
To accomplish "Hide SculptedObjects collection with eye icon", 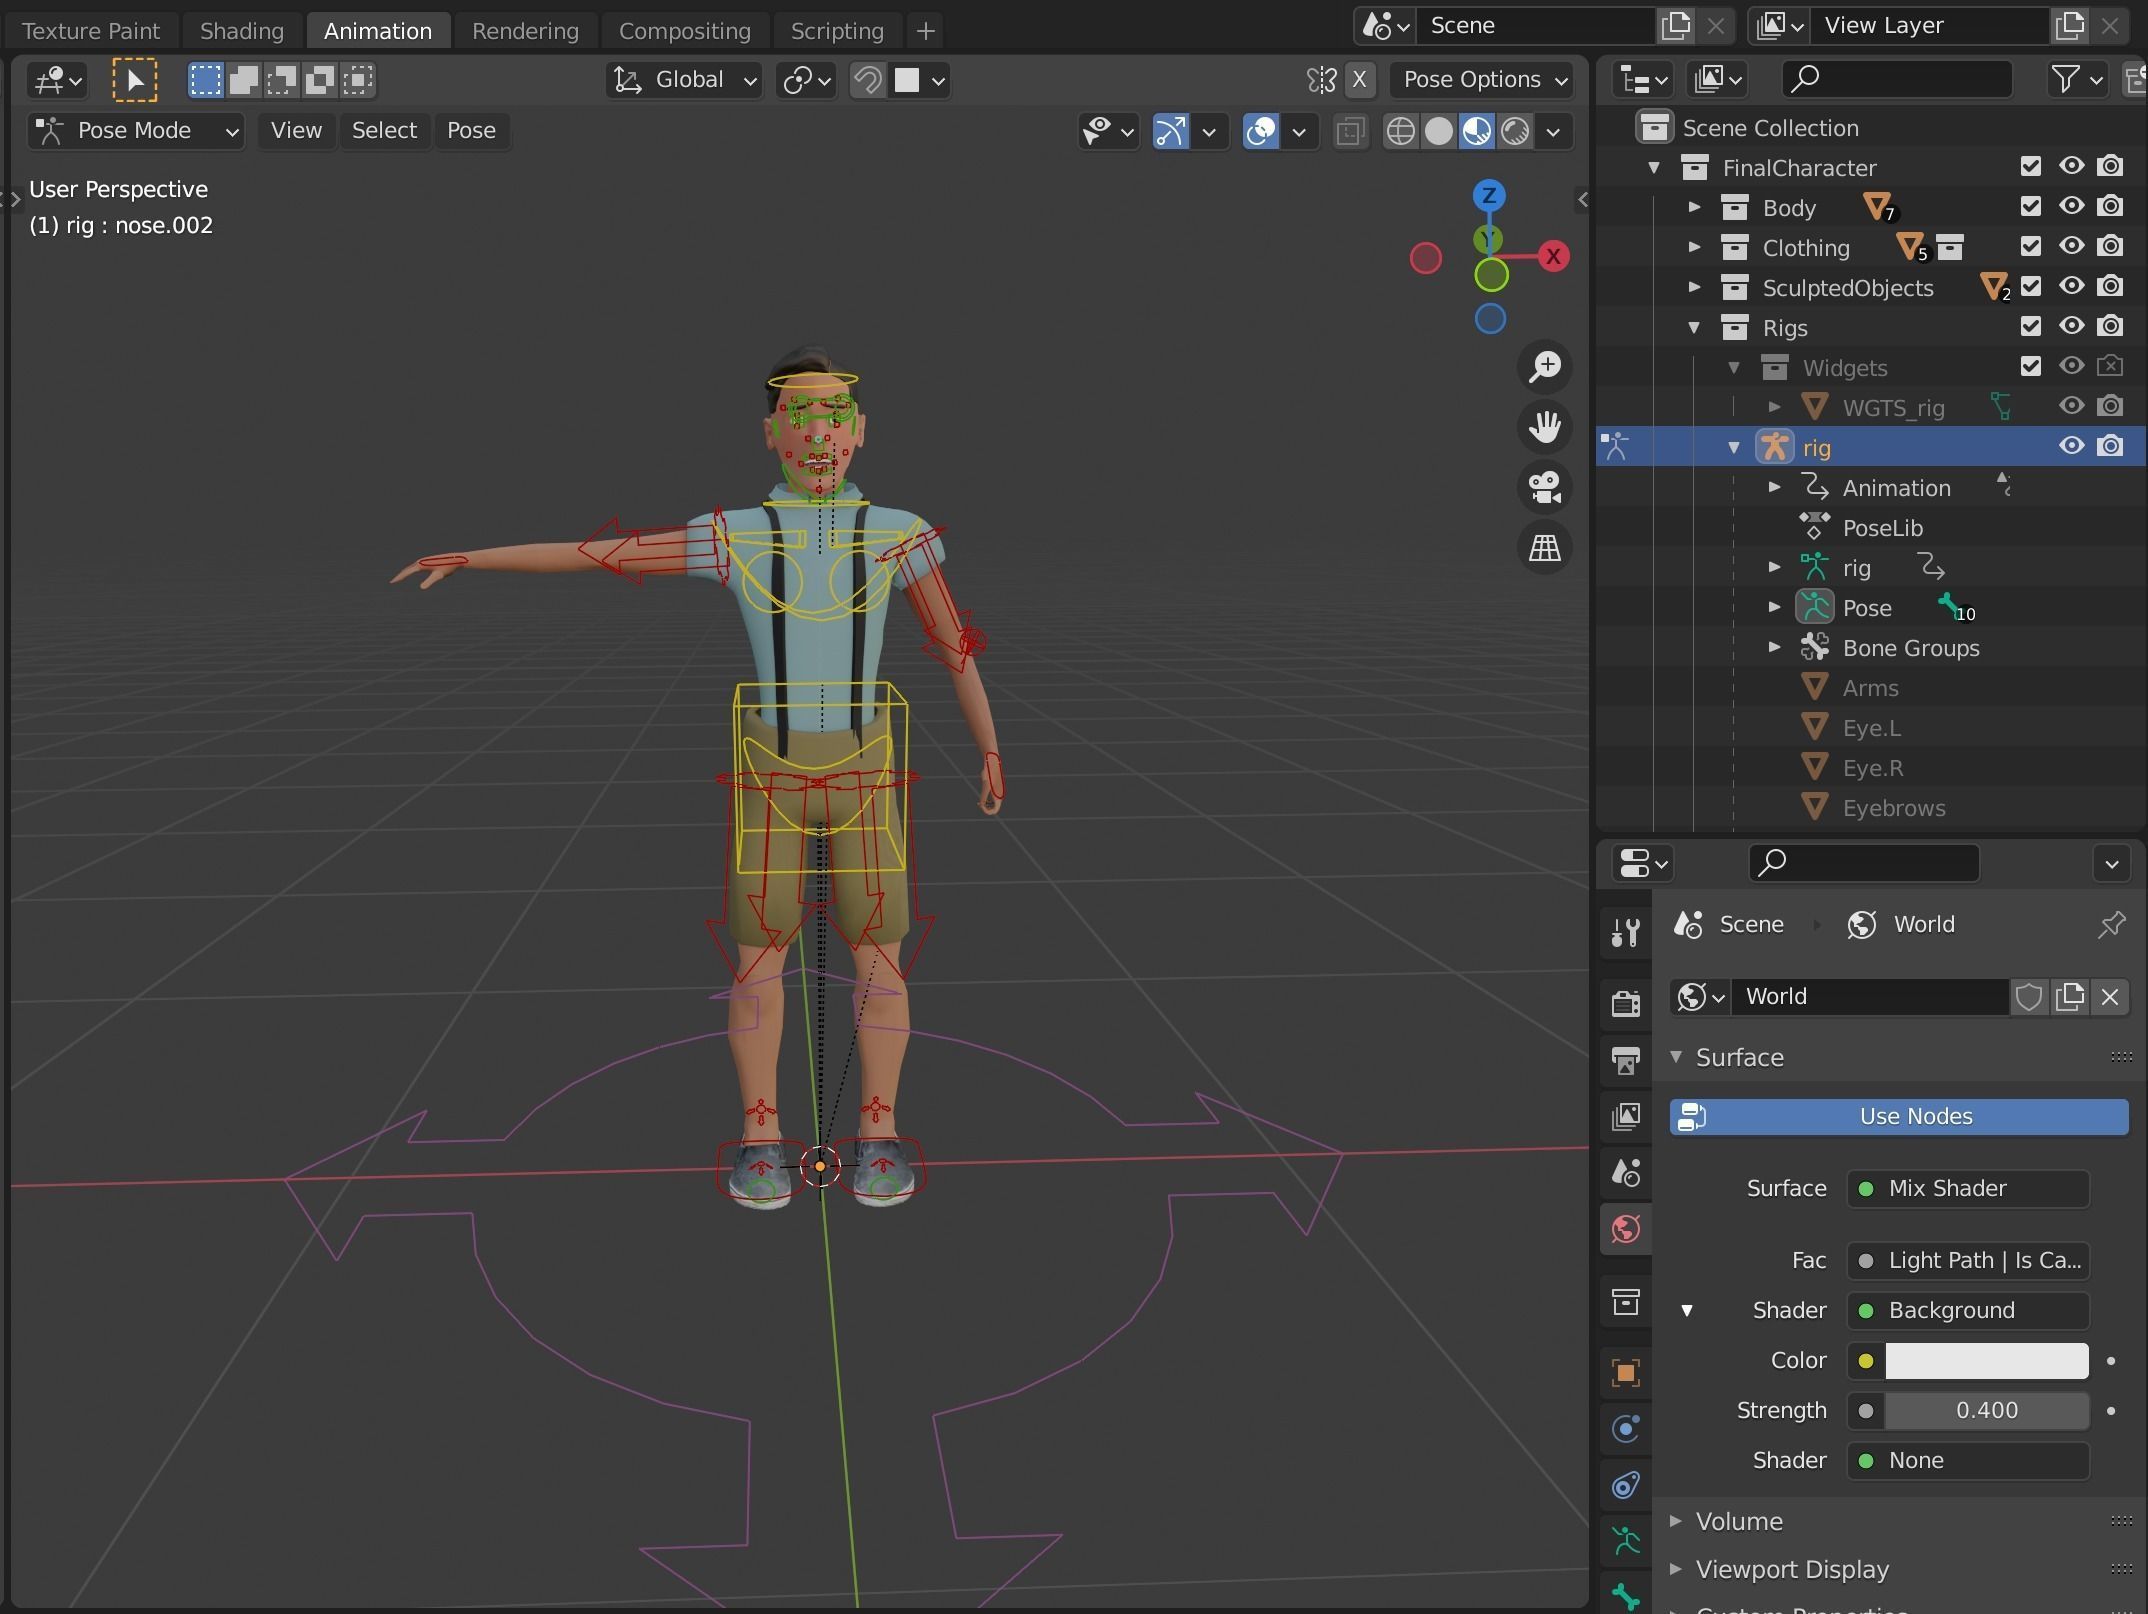I will tap(2071, 286).
